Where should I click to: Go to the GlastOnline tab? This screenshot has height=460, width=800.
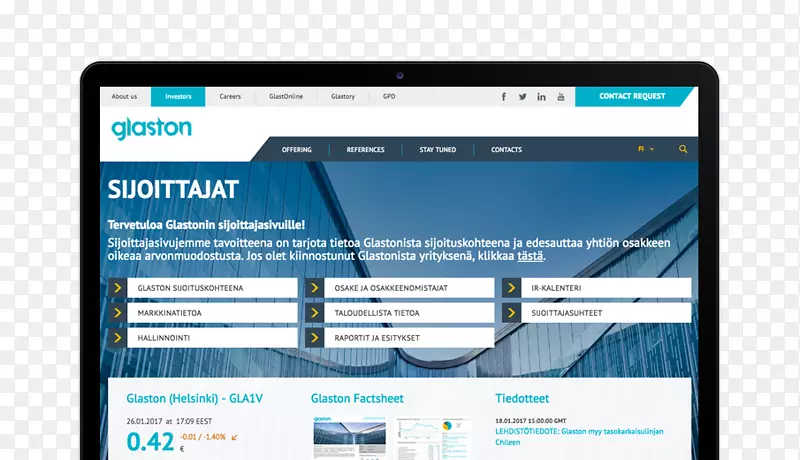click(x=286, y=96)
